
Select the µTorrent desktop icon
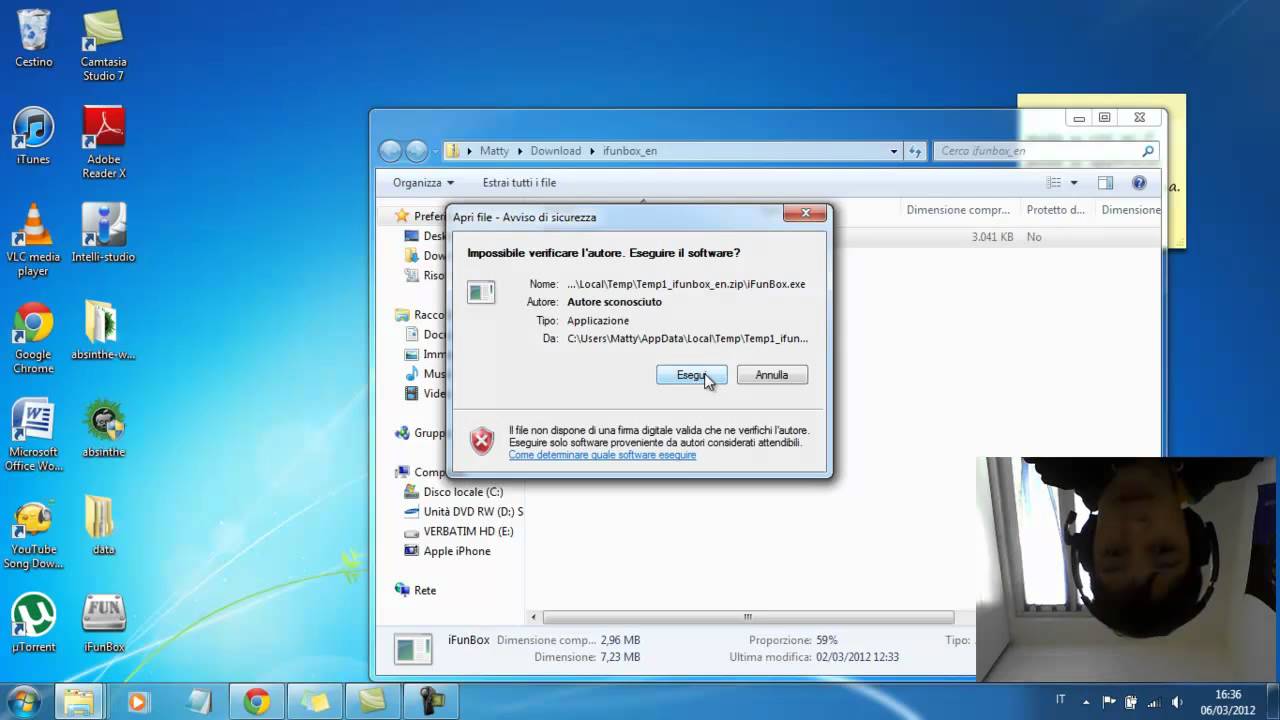click(33, 623)
